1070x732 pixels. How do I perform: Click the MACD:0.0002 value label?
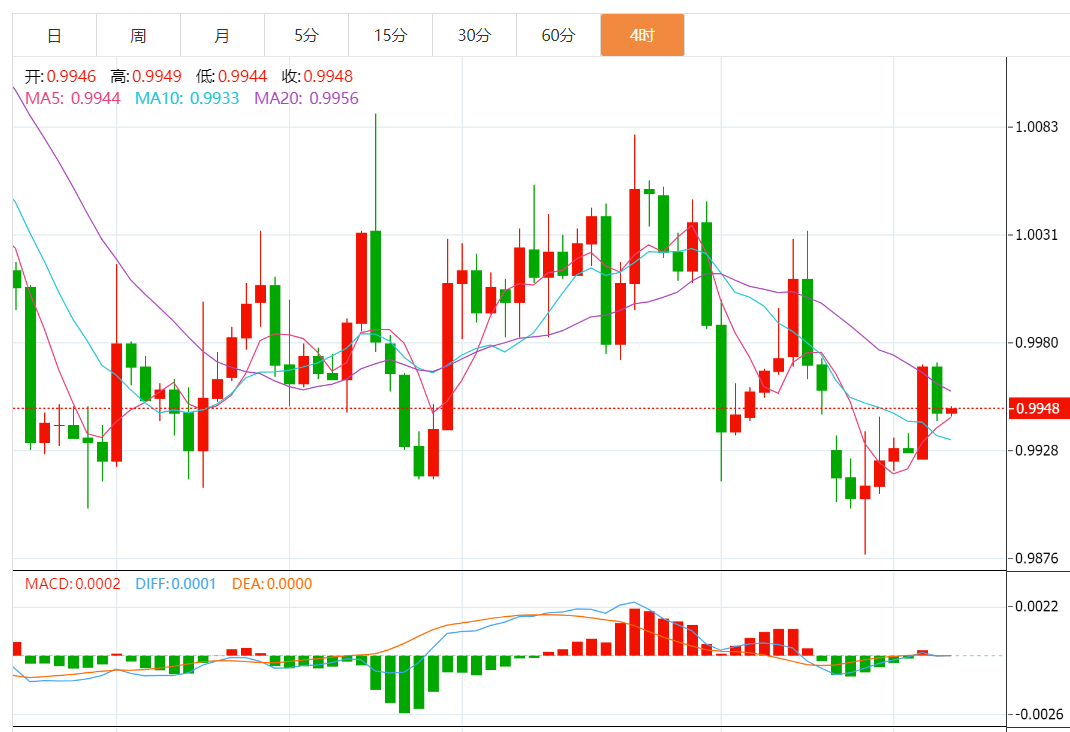[72, 584]
